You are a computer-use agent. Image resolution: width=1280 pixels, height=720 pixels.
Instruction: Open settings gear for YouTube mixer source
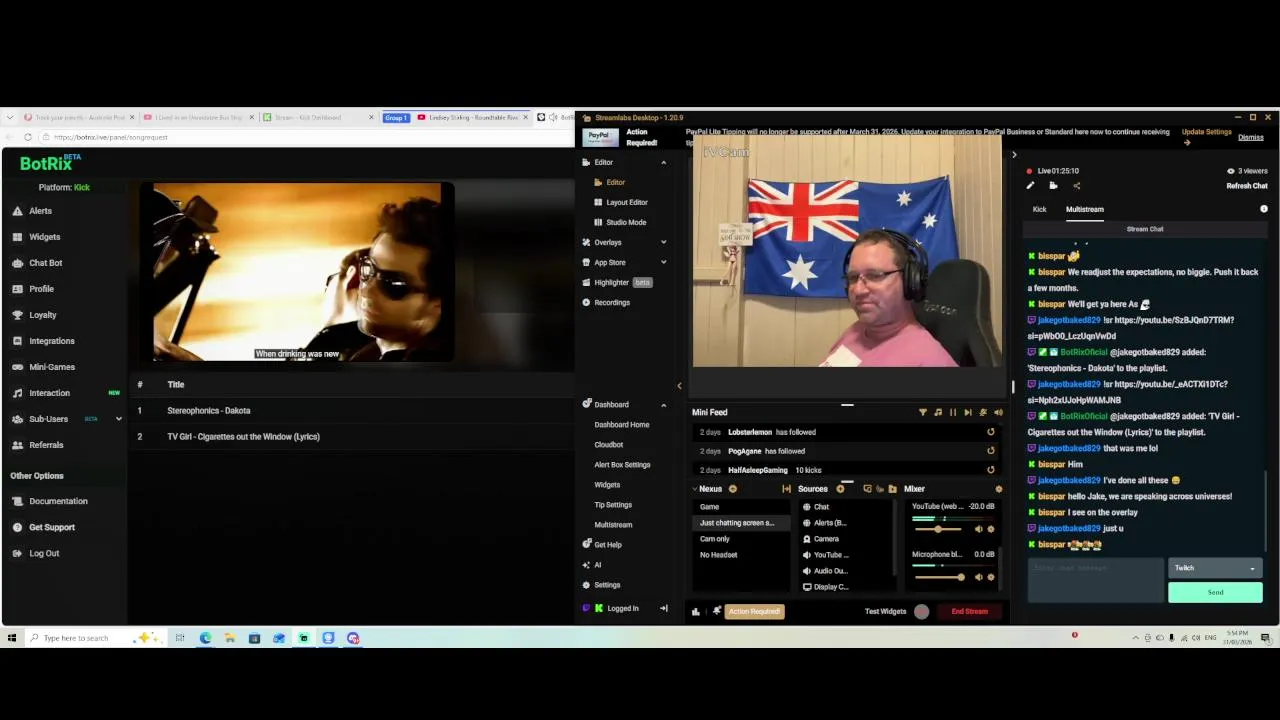coord(991,529)
